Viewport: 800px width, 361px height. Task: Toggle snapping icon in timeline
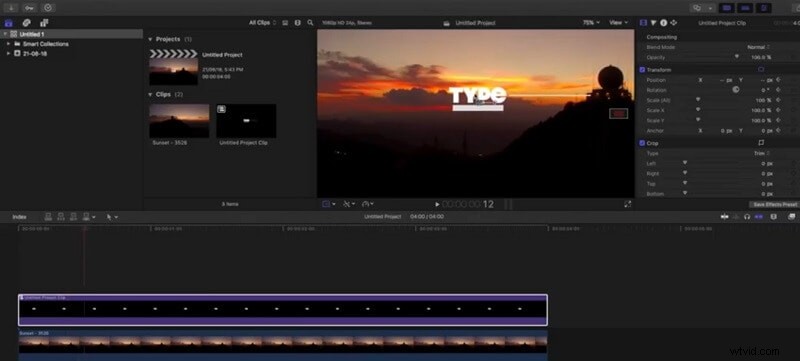759,217
